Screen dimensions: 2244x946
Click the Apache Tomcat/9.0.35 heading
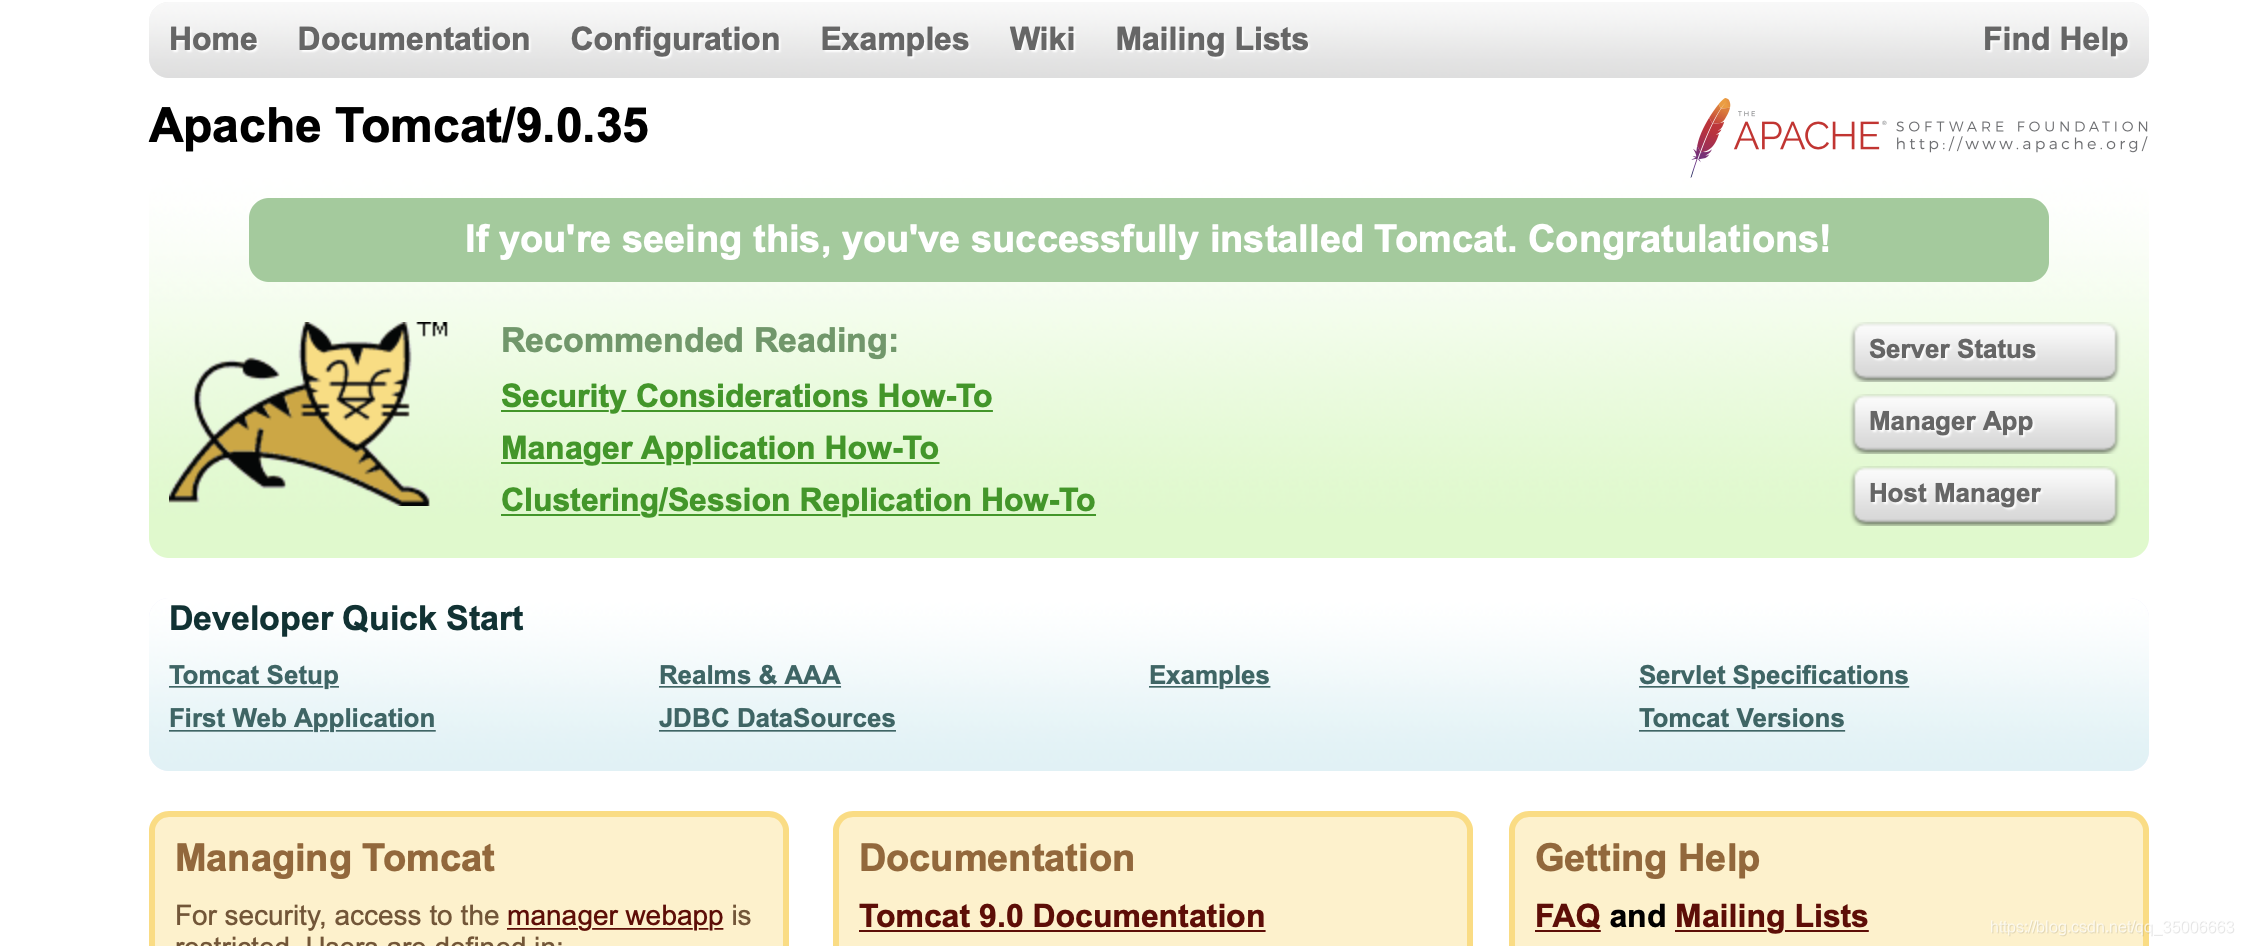399,126
